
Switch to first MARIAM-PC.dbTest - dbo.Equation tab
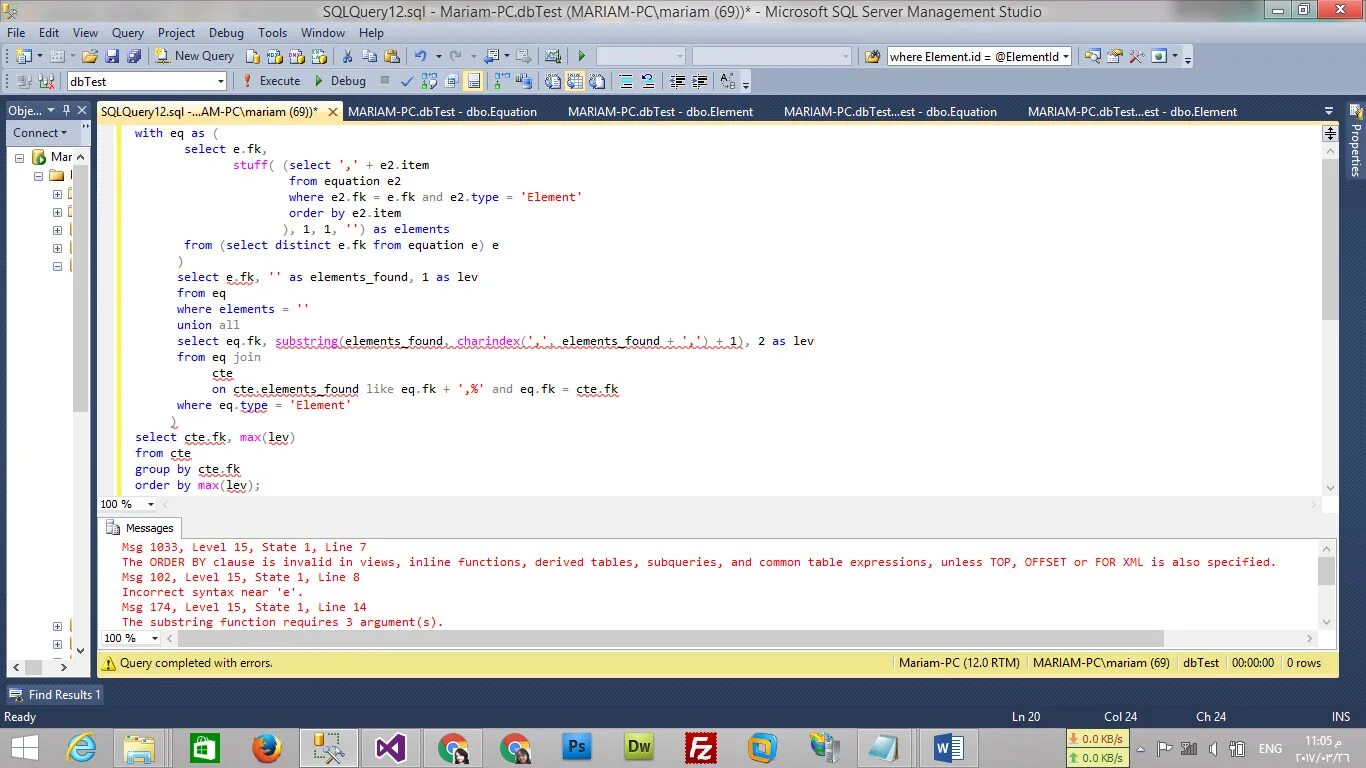pyautogui.click(x=442, y=112)
